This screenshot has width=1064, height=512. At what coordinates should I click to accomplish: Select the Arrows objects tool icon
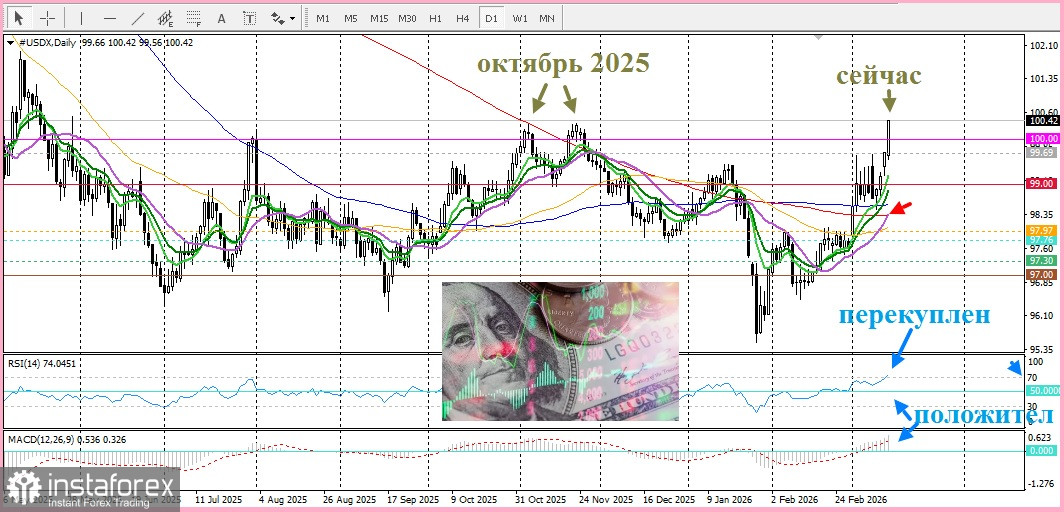(278, 18)
